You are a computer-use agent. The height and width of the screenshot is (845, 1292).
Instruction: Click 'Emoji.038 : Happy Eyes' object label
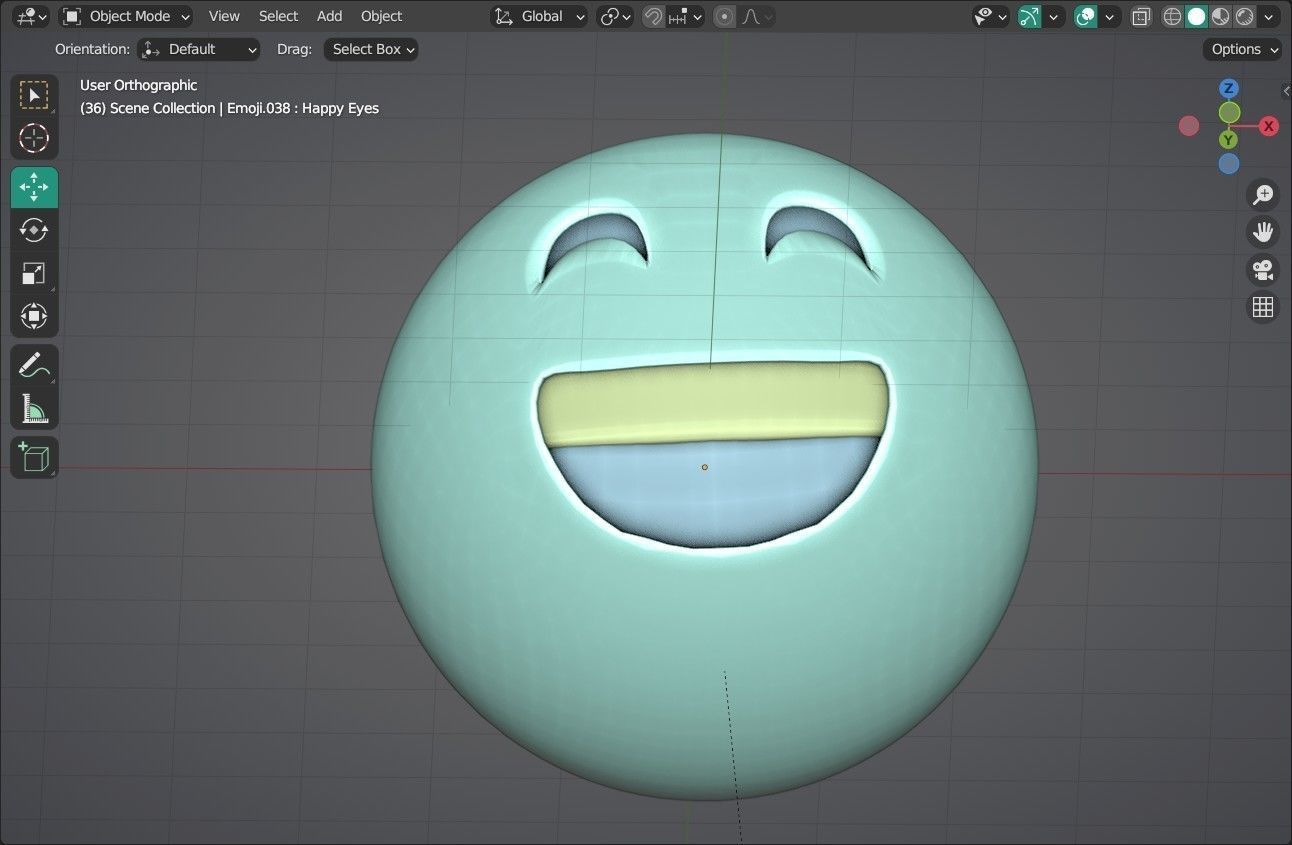(303, 108)
